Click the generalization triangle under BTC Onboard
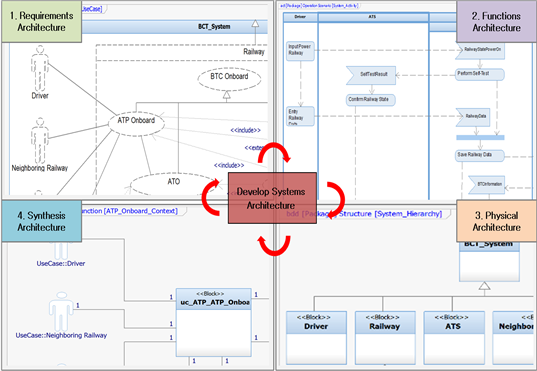537x371 pixels. pyautogui.click(x=227, y=95)
